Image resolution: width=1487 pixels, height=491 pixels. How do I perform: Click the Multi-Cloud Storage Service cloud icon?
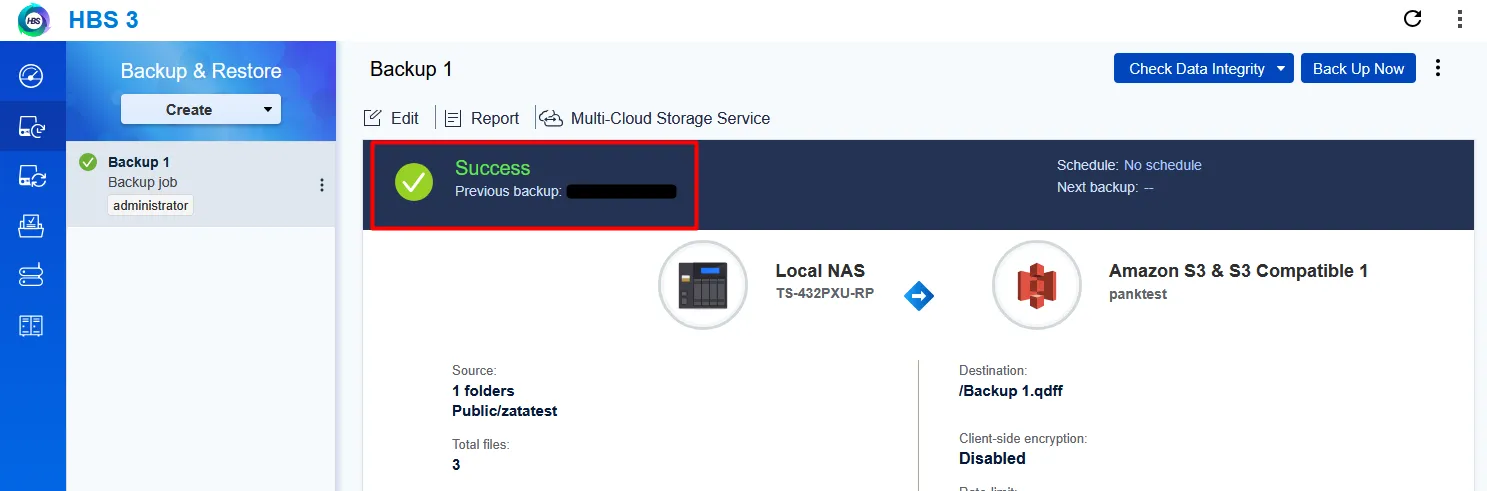551,118
